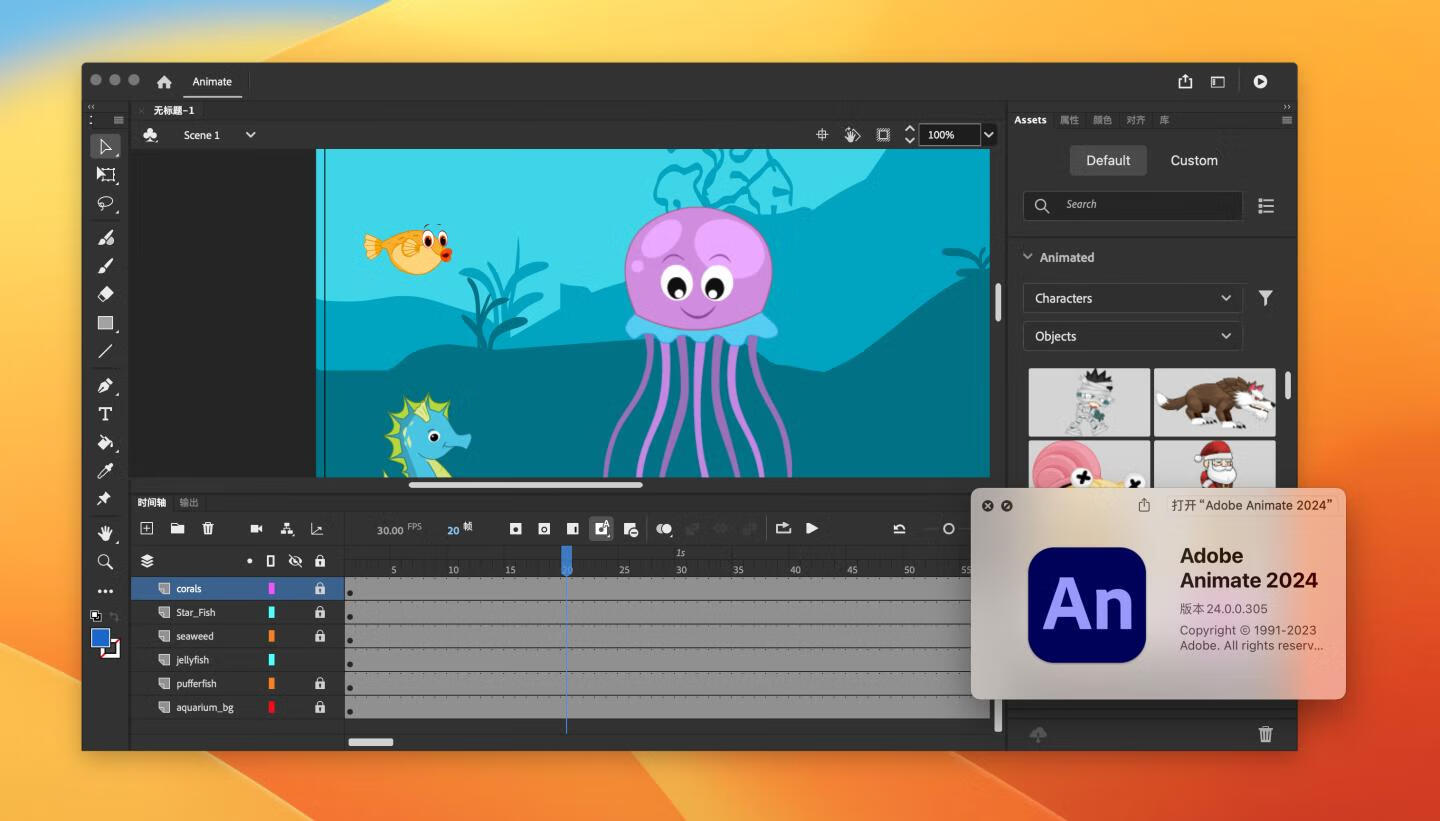The height and width of the screenshot is (821, 1440).
Task: Lock all layers with the header padlock
Action: click(x=320, y=561)
